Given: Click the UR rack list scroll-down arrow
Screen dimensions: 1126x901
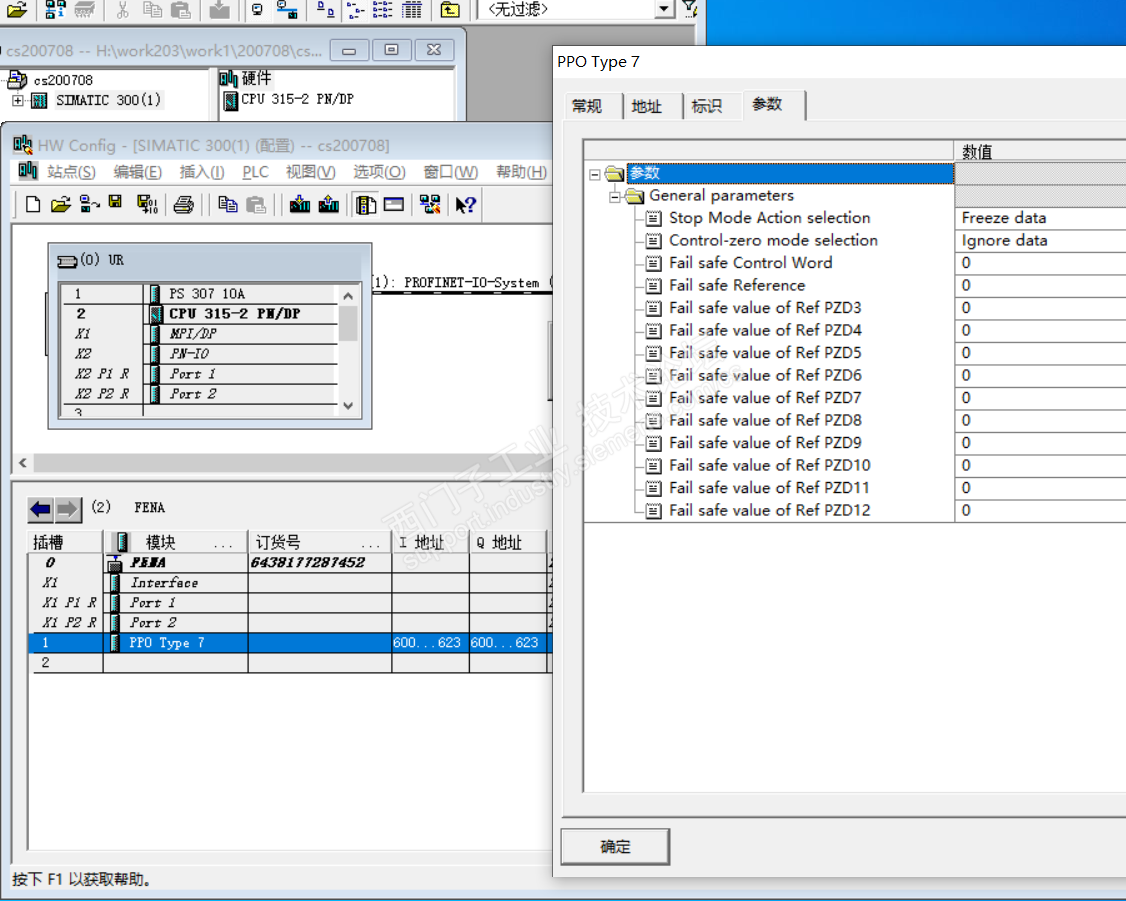Looking at the screenshot, I should pos(348,406).
